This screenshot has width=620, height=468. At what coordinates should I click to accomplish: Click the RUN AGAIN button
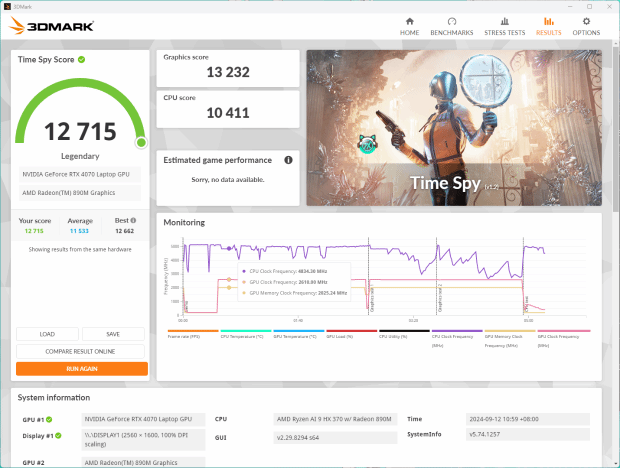click(x=82, y=369)
